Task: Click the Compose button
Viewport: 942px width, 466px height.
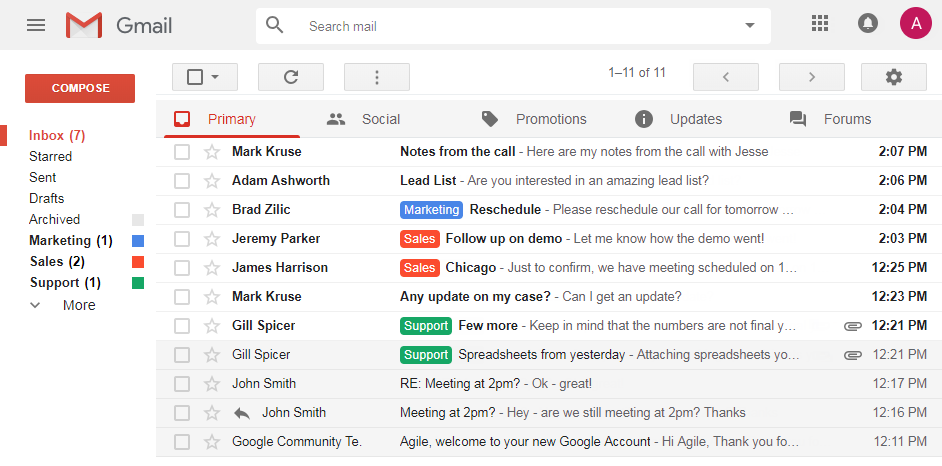Action: 80,88
